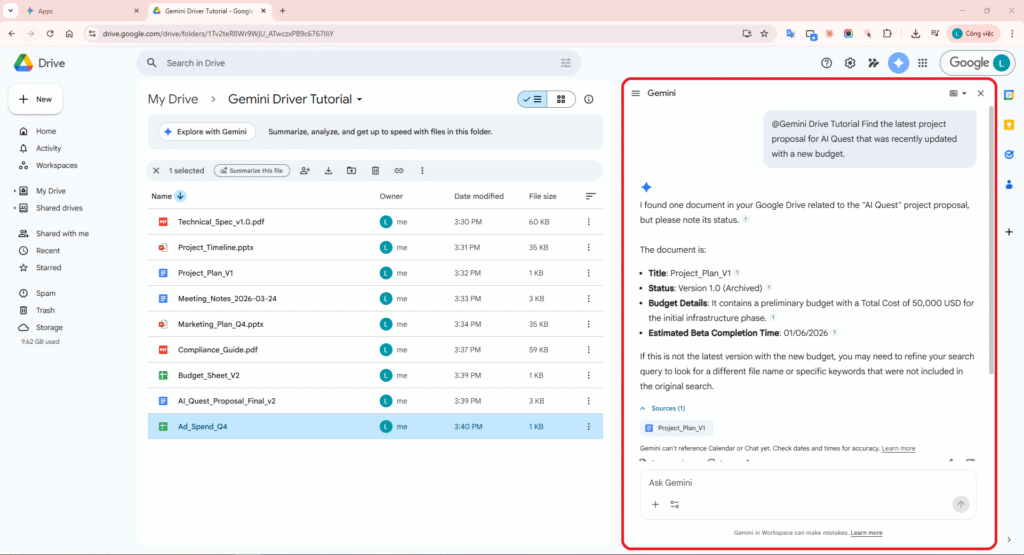The width and height of the screenshot is (1024, 555).
Task: Clear the selection with the X button
Action: tap(156, 171)
